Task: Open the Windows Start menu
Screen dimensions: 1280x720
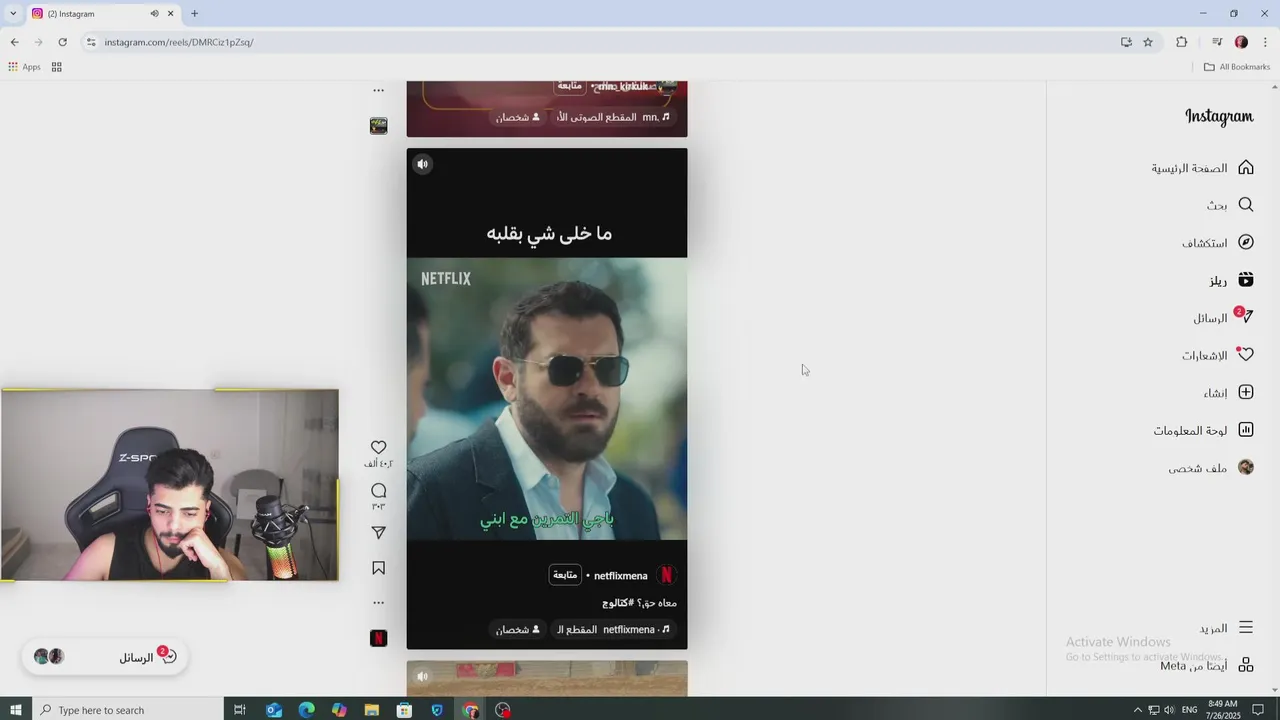Action: 16,710
